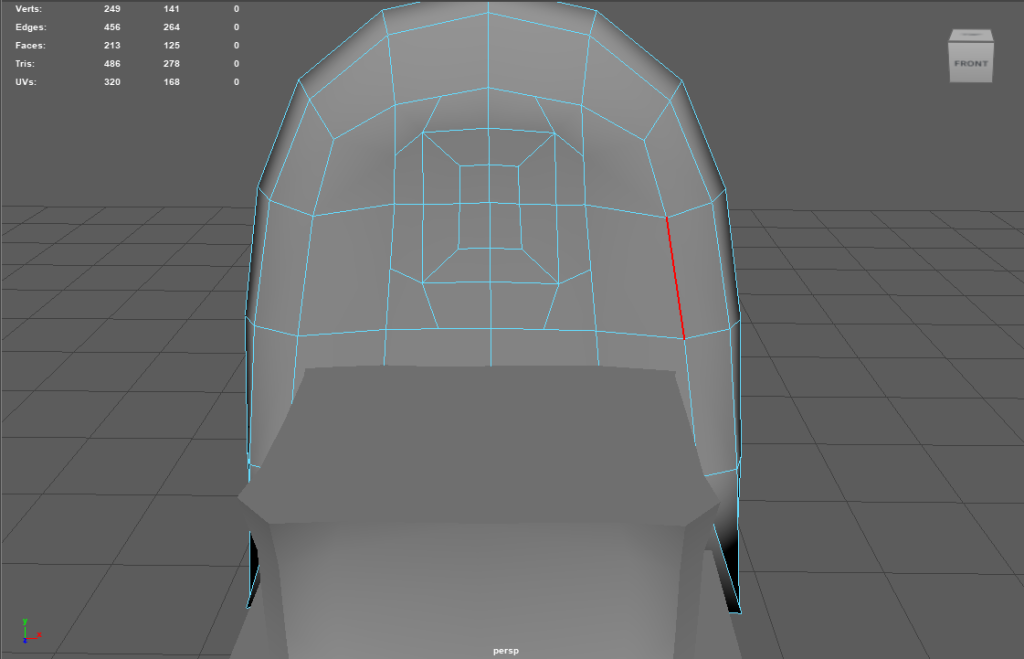Click the top face of the ViewCube

[971, 38]
